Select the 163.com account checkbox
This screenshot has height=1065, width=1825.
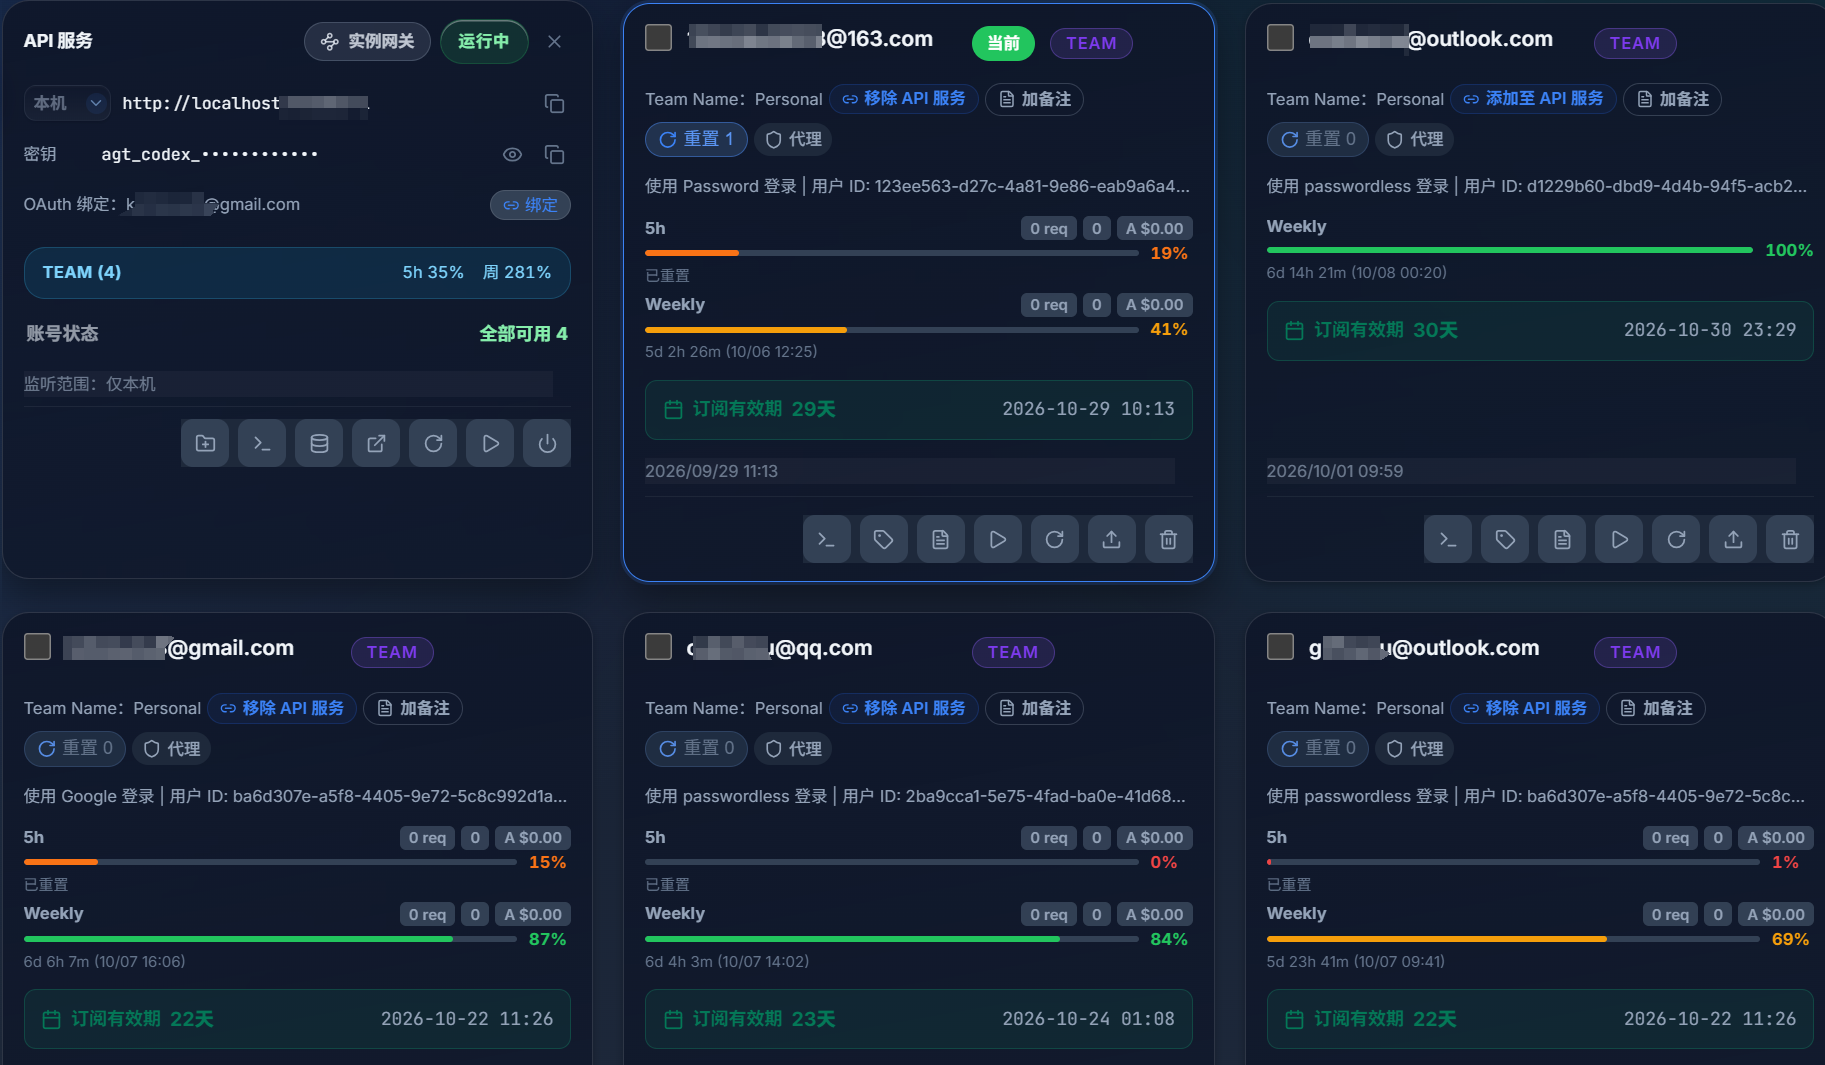(658, 38)
